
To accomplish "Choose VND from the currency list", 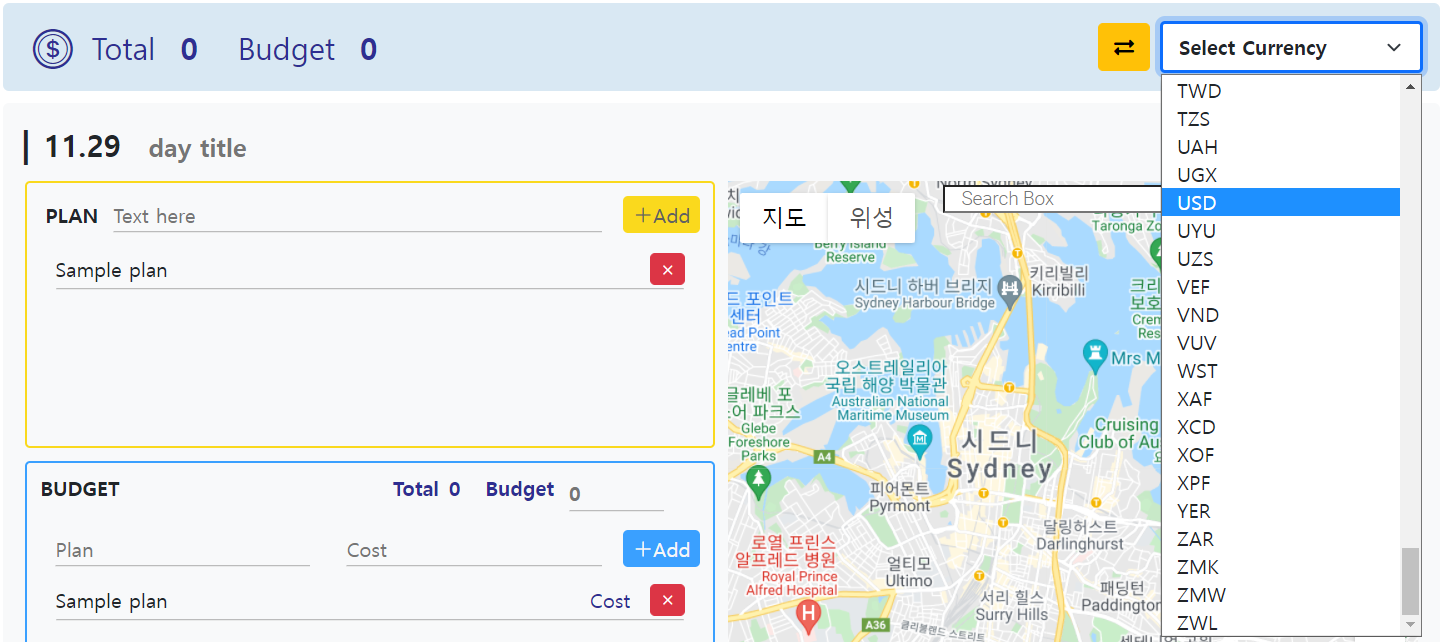I will 1281,314.
